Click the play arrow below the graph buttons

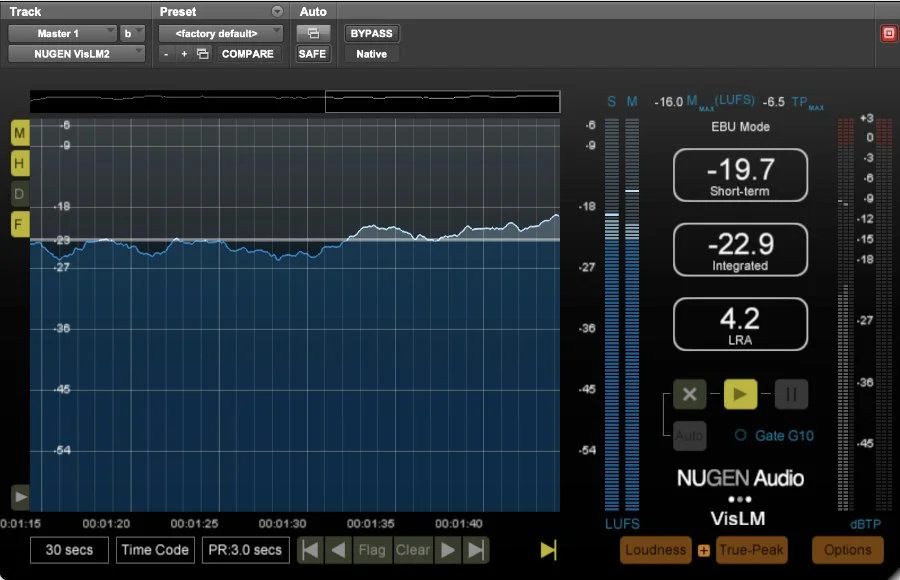20,497
